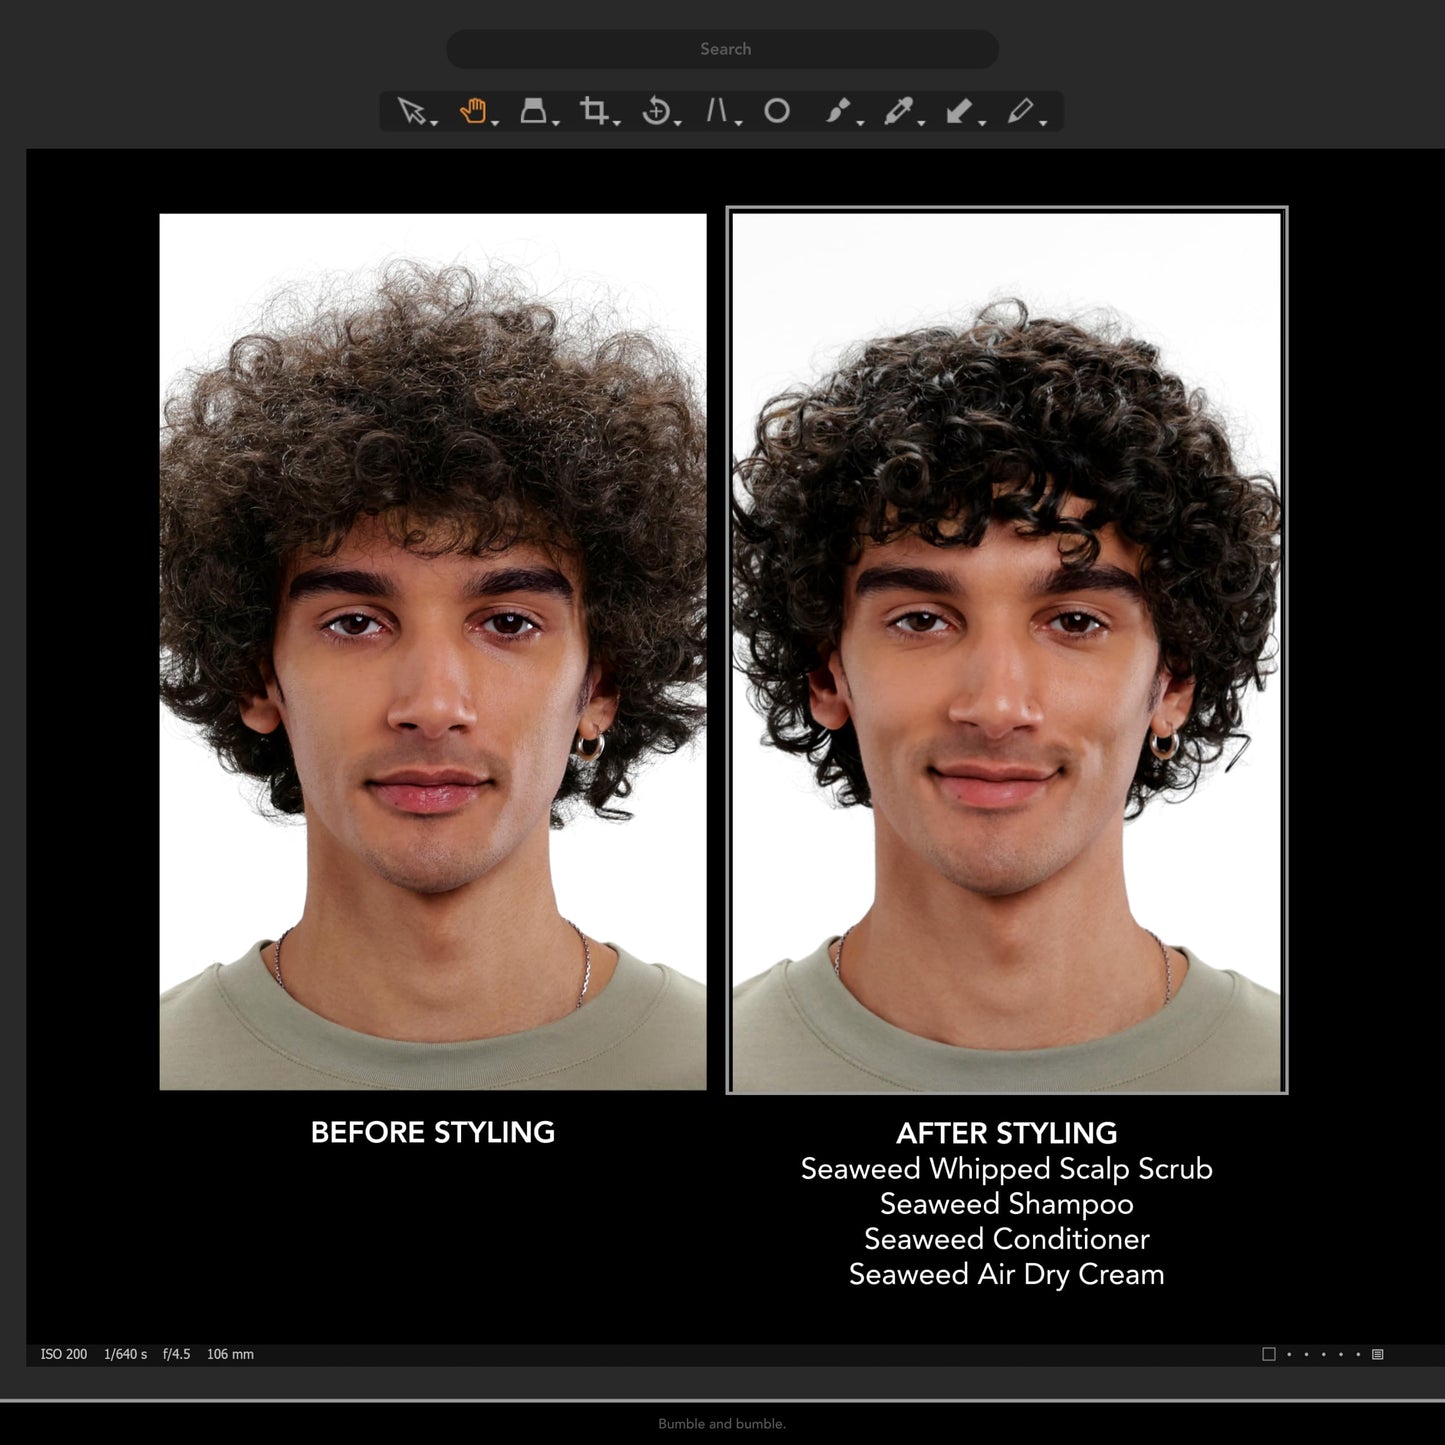Select the Crop tool
The height and width of the screenshot is (1445, 1445).
pos(594,111)
